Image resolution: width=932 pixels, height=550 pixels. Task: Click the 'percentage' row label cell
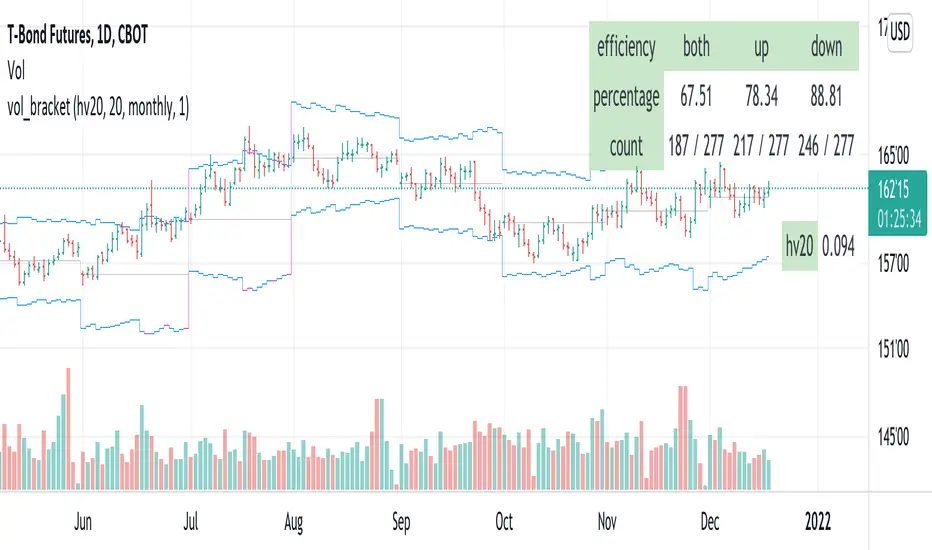[626, 97]
